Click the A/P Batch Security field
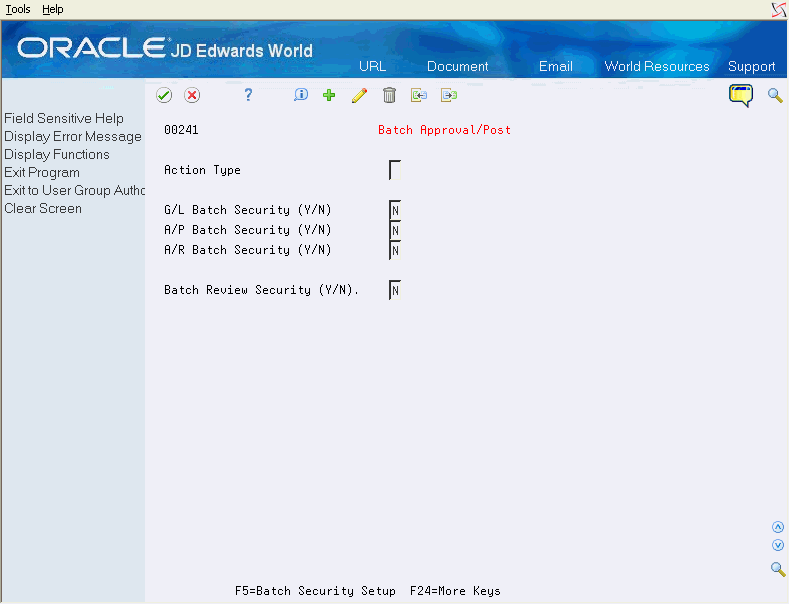Screen dimensions: 789x604 tap(395, 230)
